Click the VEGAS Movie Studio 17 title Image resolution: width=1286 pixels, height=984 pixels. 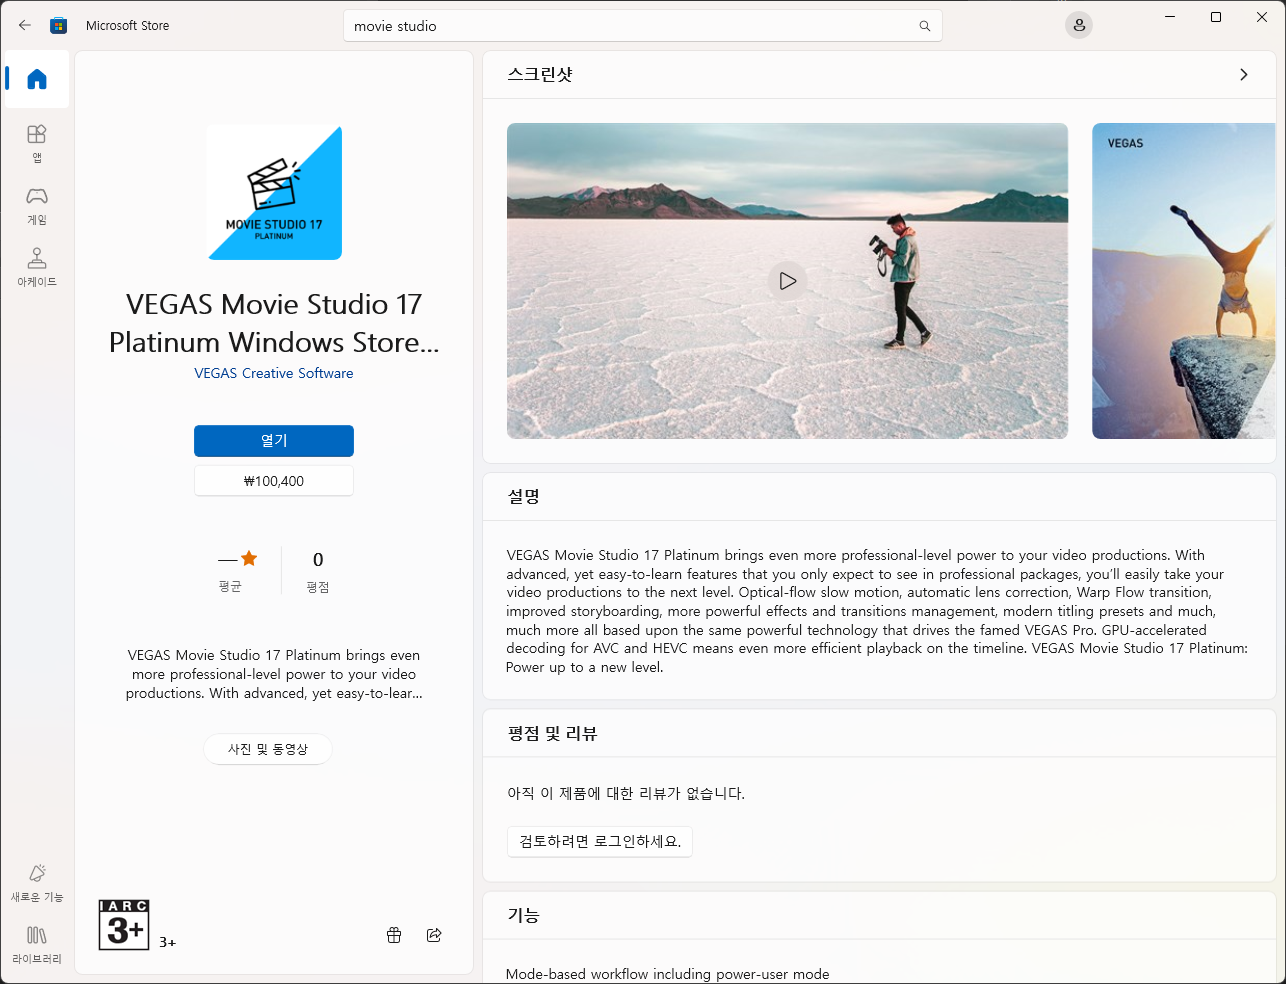(x=274, y=323)
